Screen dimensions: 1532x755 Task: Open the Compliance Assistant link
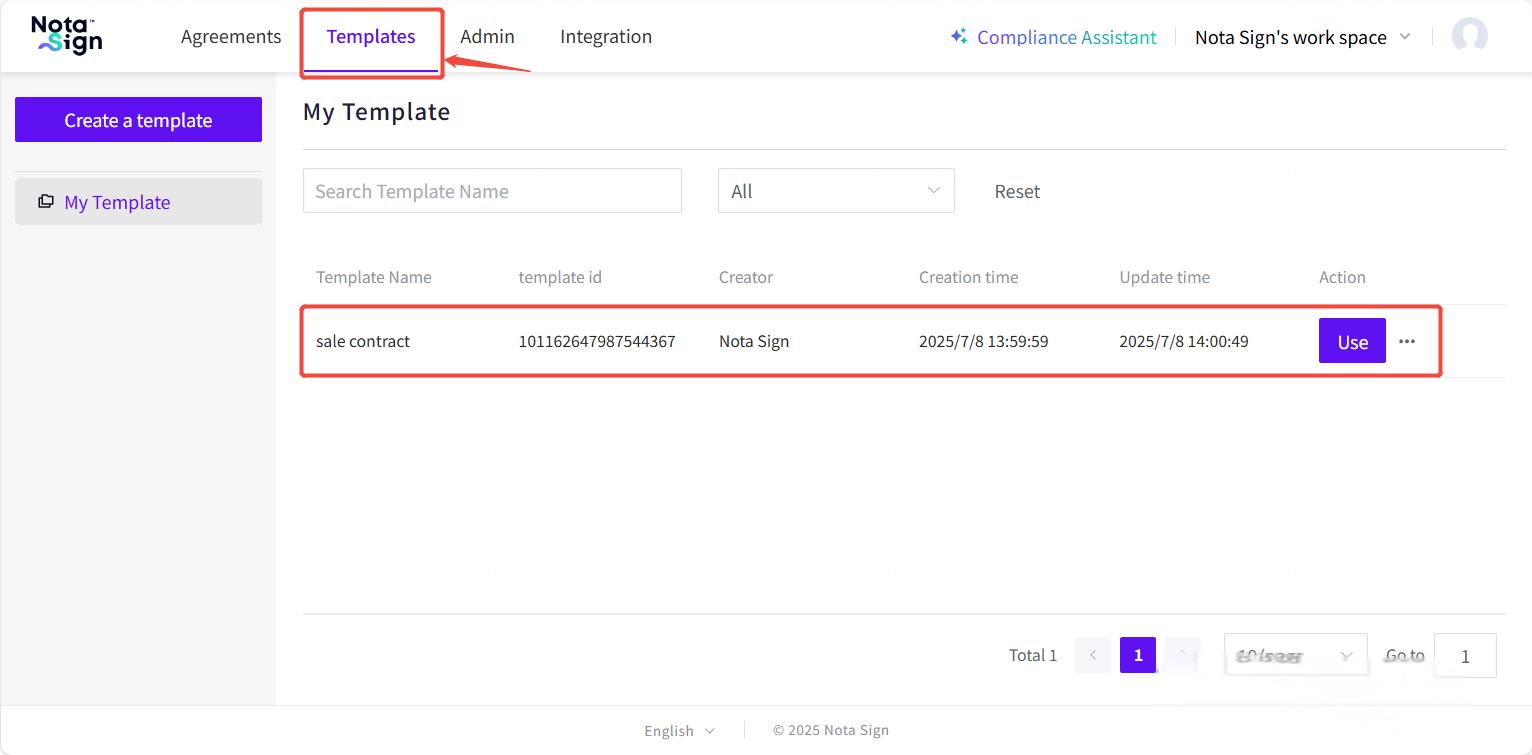click(x=1066, y=37)
